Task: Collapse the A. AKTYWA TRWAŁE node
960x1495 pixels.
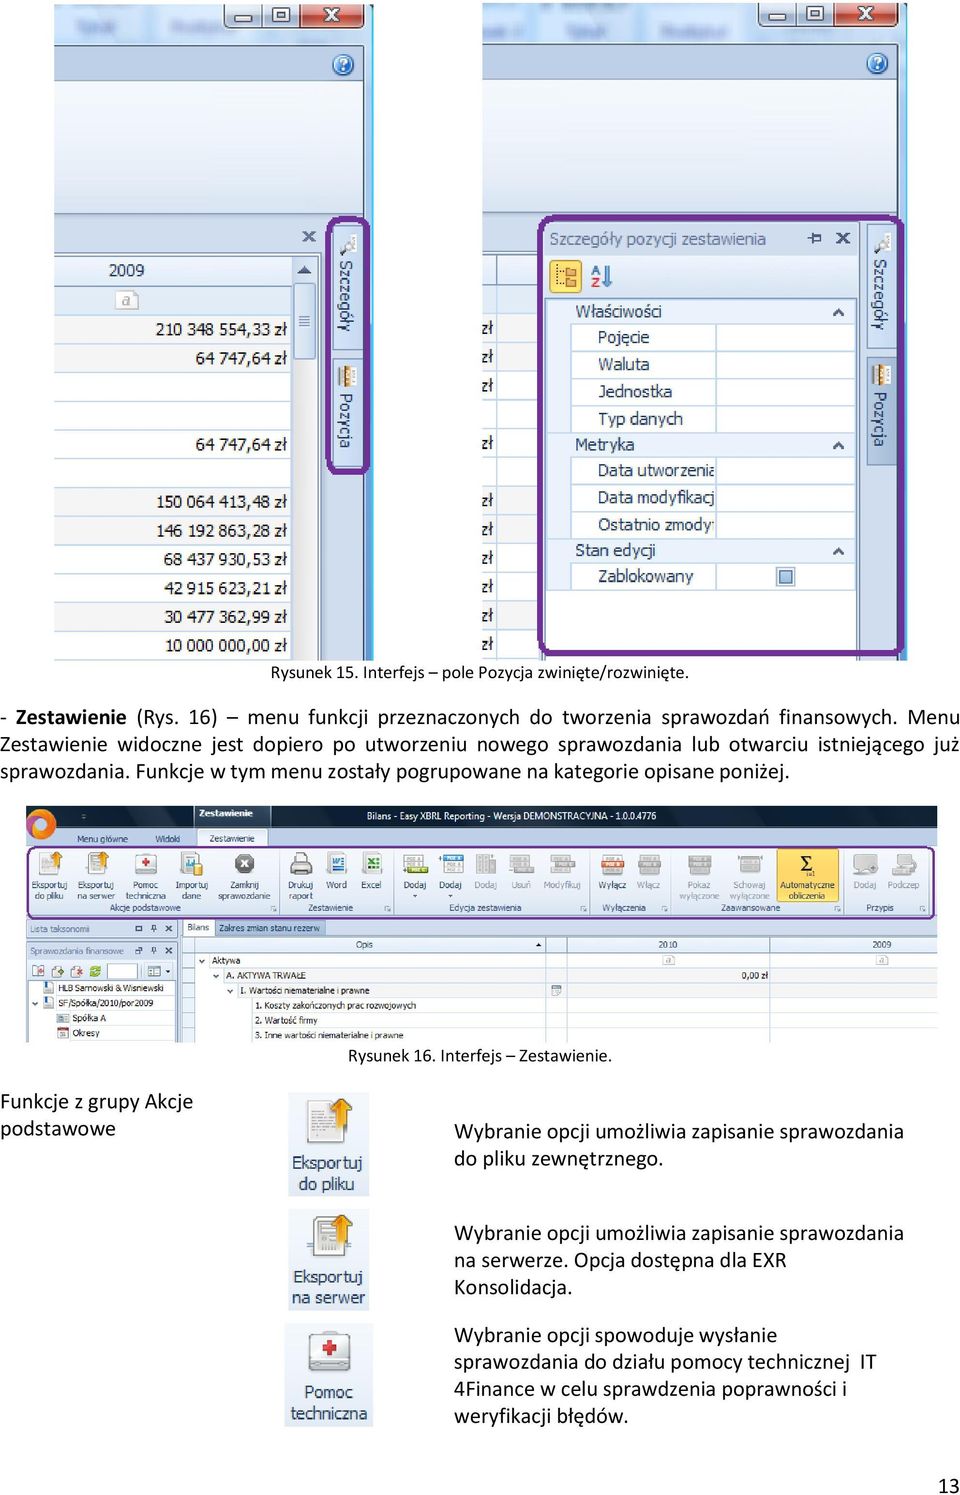Action: (x=216, y=975)
